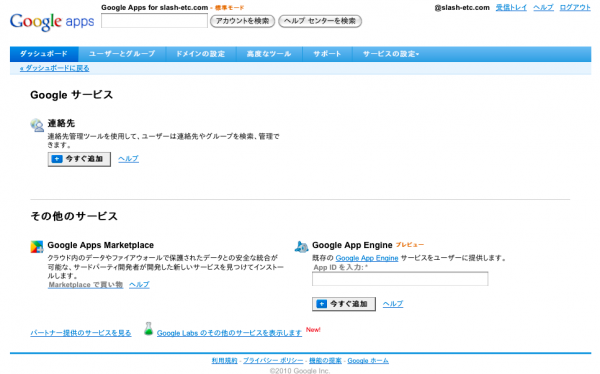Open the Google ホーム footer link

click(x=368, y=361)
